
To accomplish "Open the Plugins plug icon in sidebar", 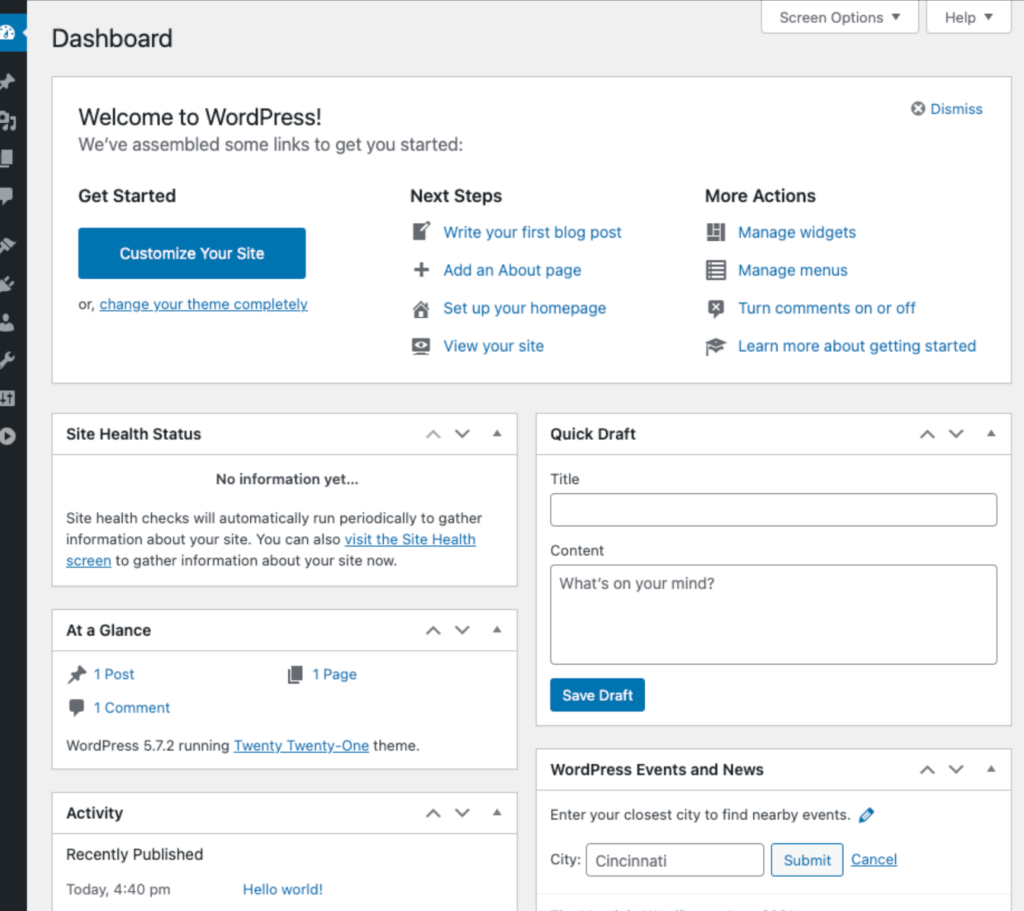I will (8, 284).
